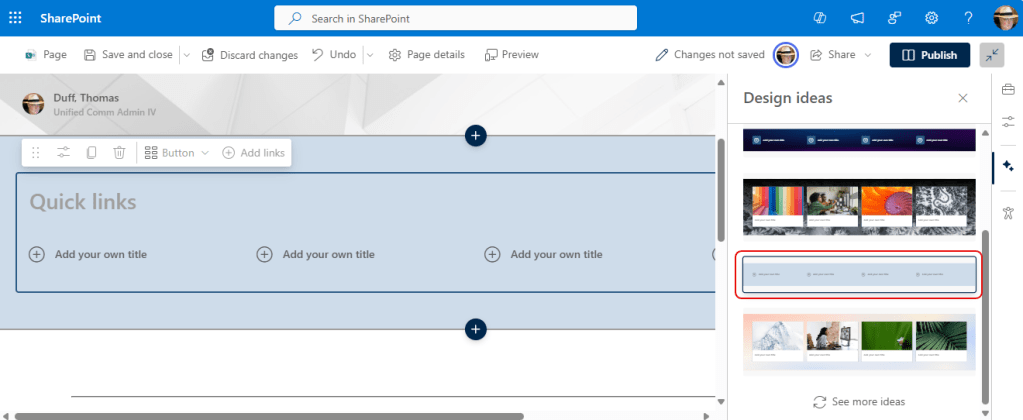This screenshot has height=420, width=1023.
Task: Open the SharePoint app launcher waffle
Action: [x=16, y=18]
